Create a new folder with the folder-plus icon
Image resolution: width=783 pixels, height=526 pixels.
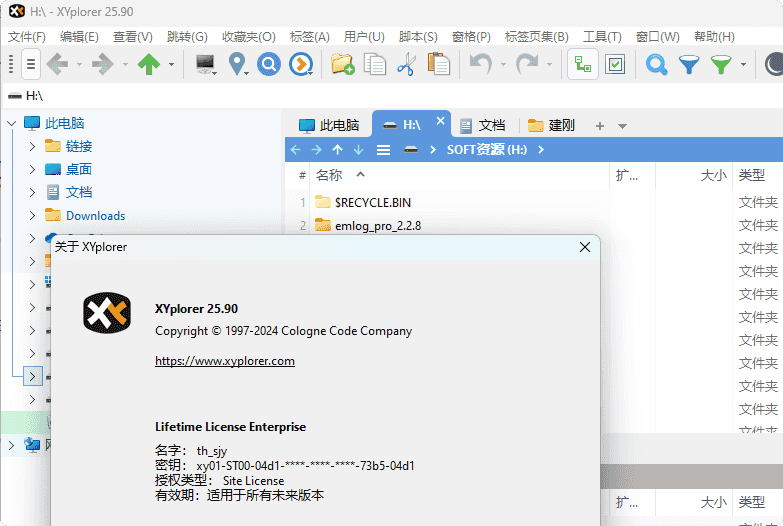[x=343, y=64]
